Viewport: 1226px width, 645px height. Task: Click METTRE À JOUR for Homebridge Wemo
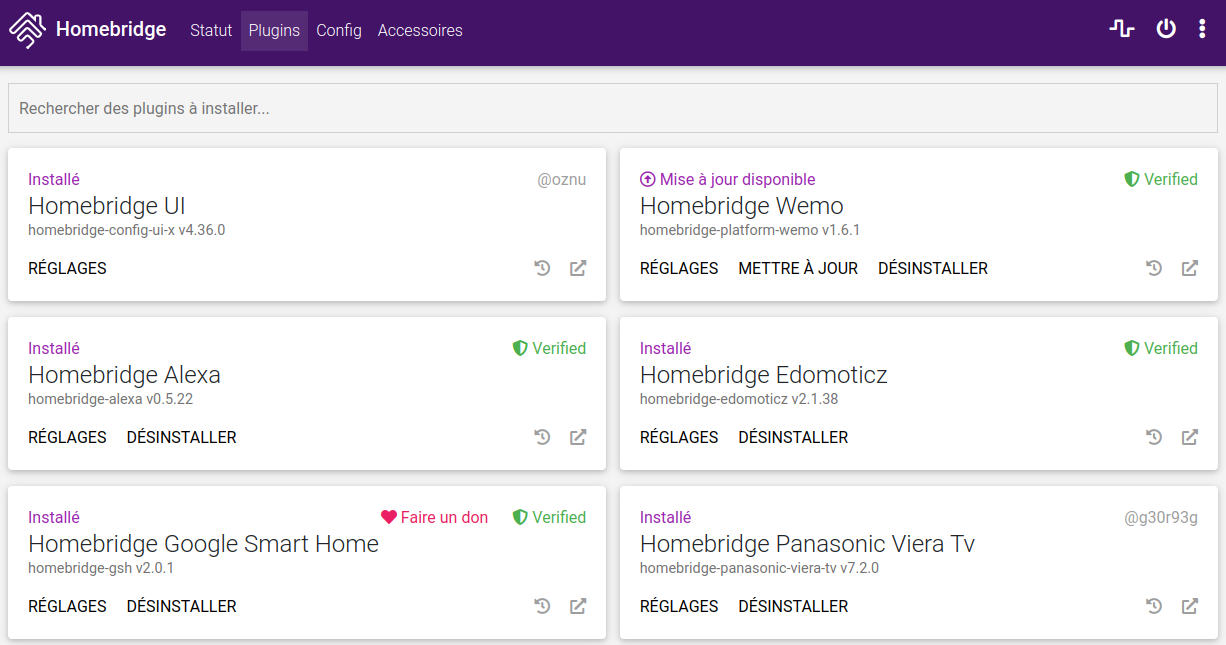[x=798, y=268]
